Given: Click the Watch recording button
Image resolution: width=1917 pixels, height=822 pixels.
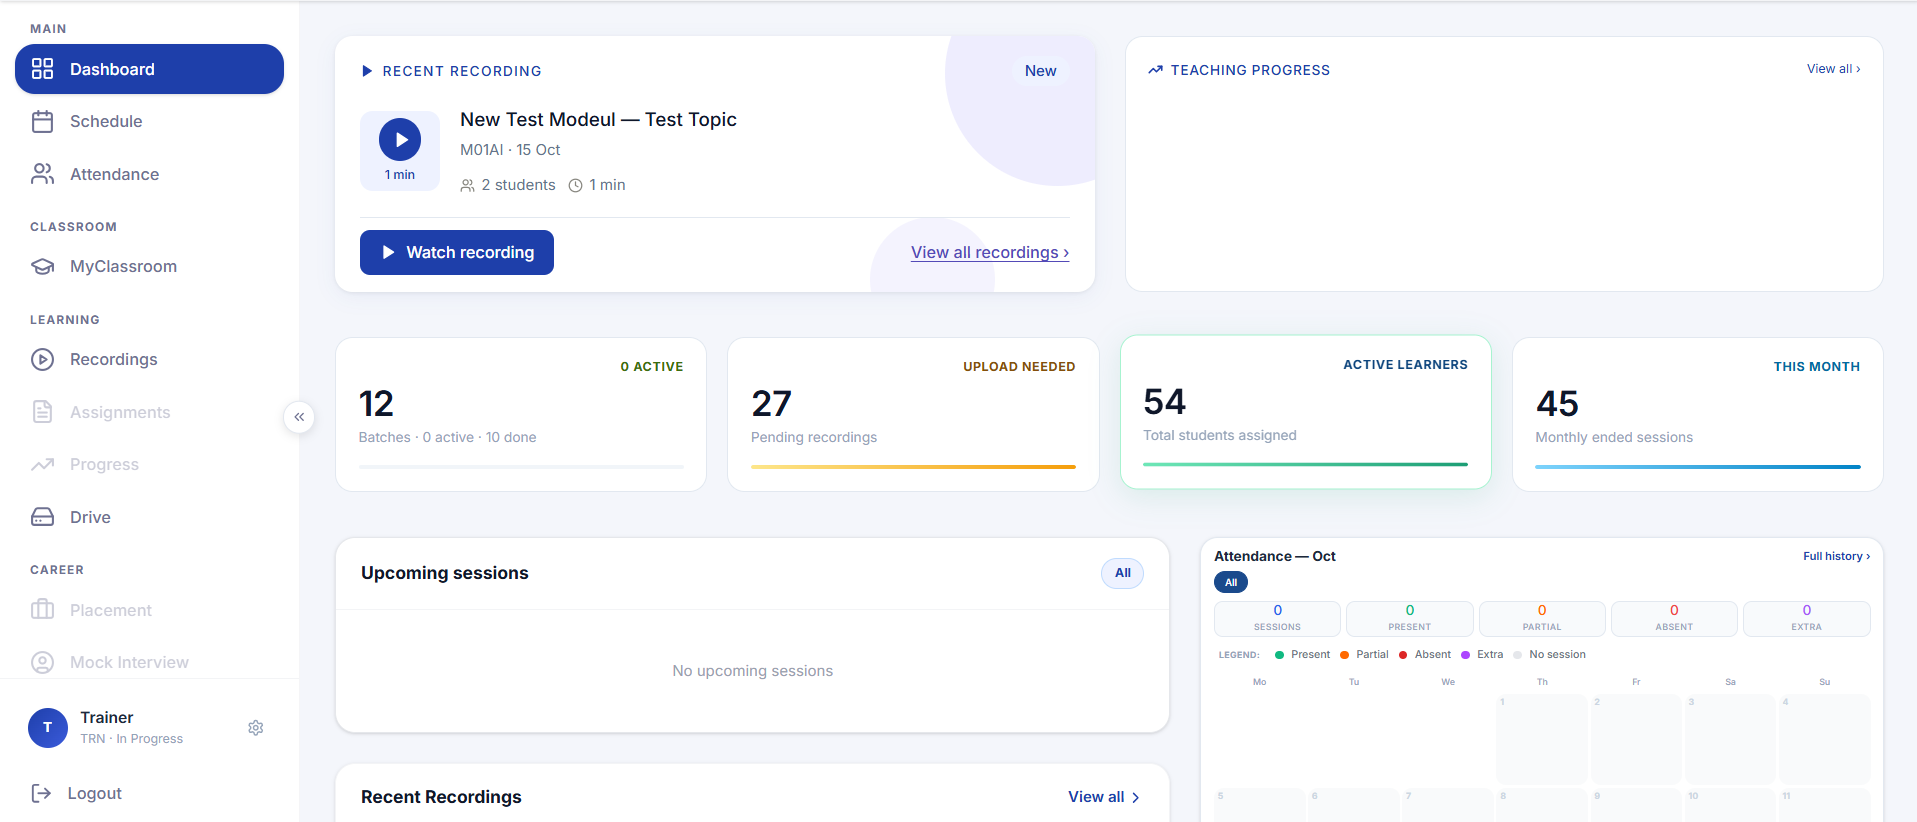Looking at the screenshot, I should (x=457, y=253).
